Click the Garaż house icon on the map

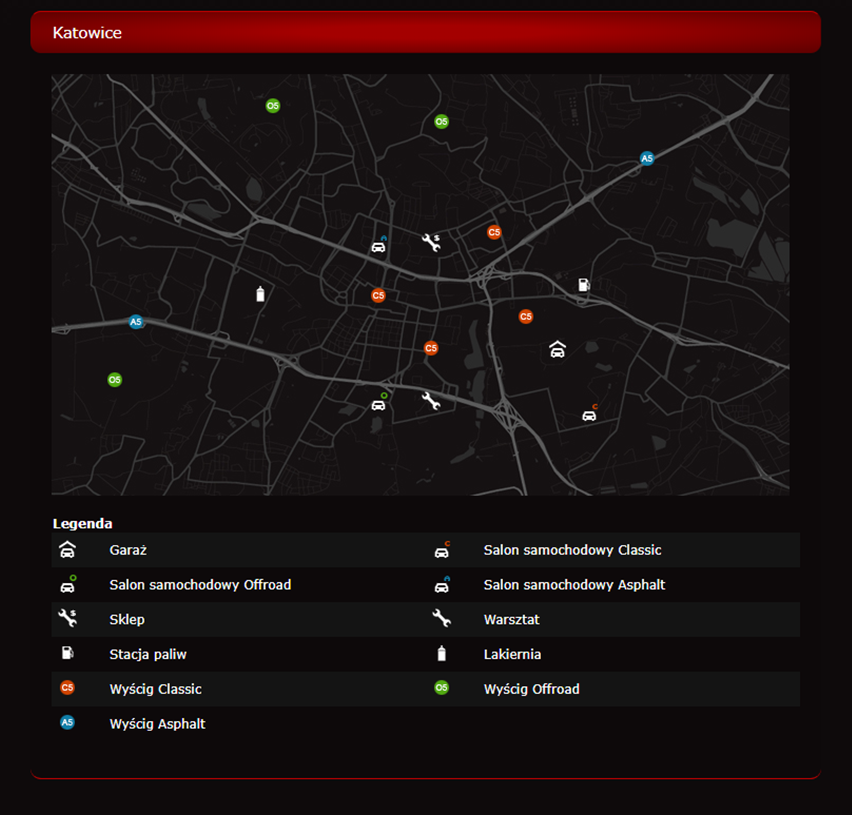558,349
